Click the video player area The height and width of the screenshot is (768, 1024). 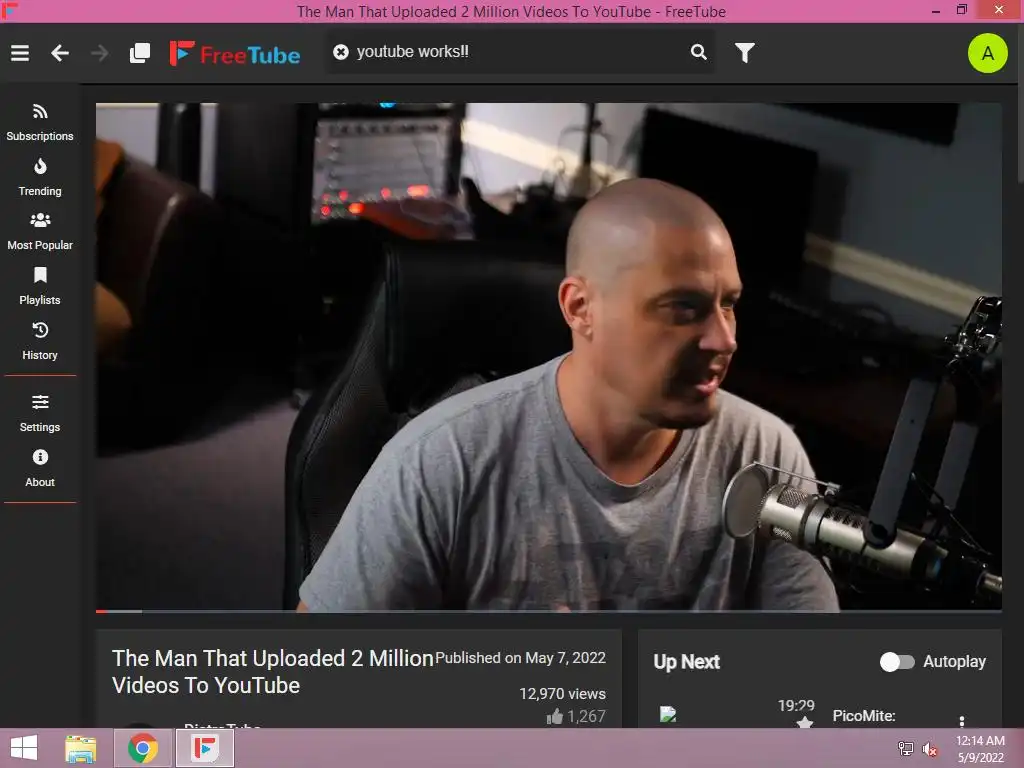(549, 356)
